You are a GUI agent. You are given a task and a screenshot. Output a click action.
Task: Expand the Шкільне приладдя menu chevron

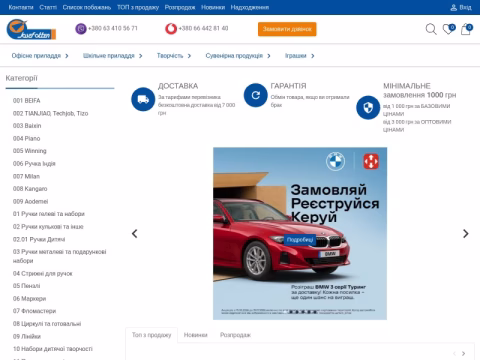pos(140,56)
